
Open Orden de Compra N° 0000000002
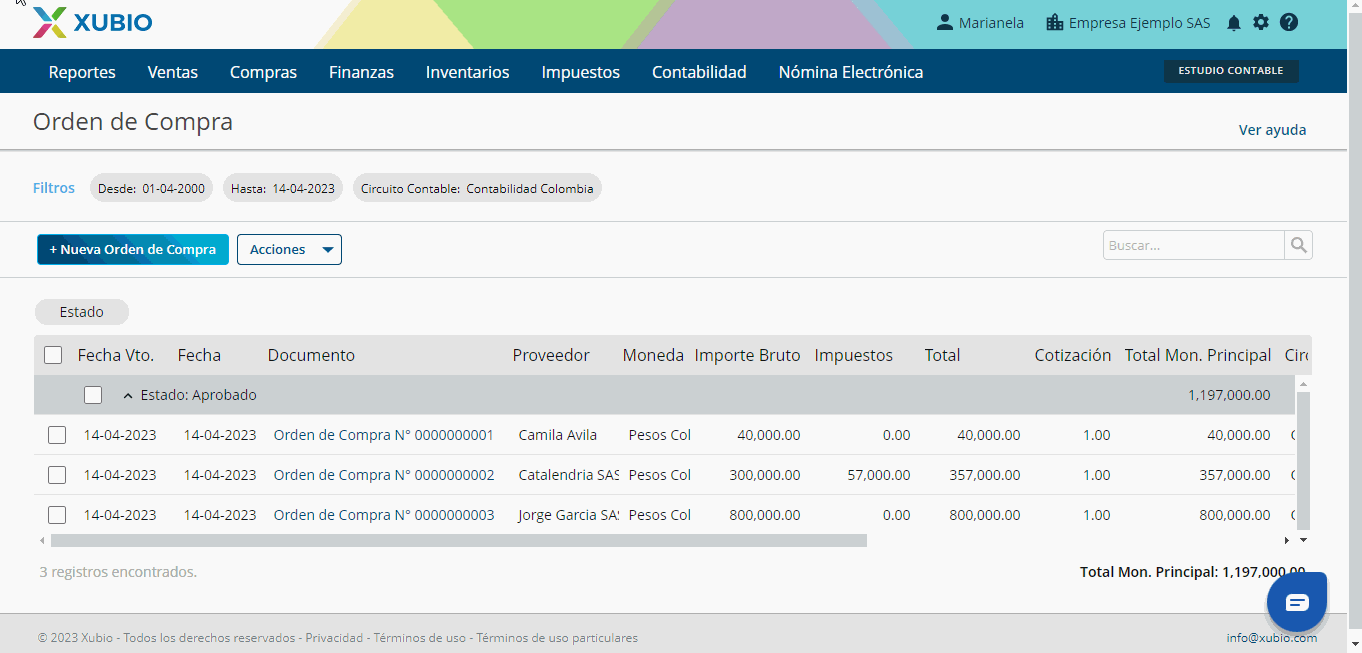point(384,475)
